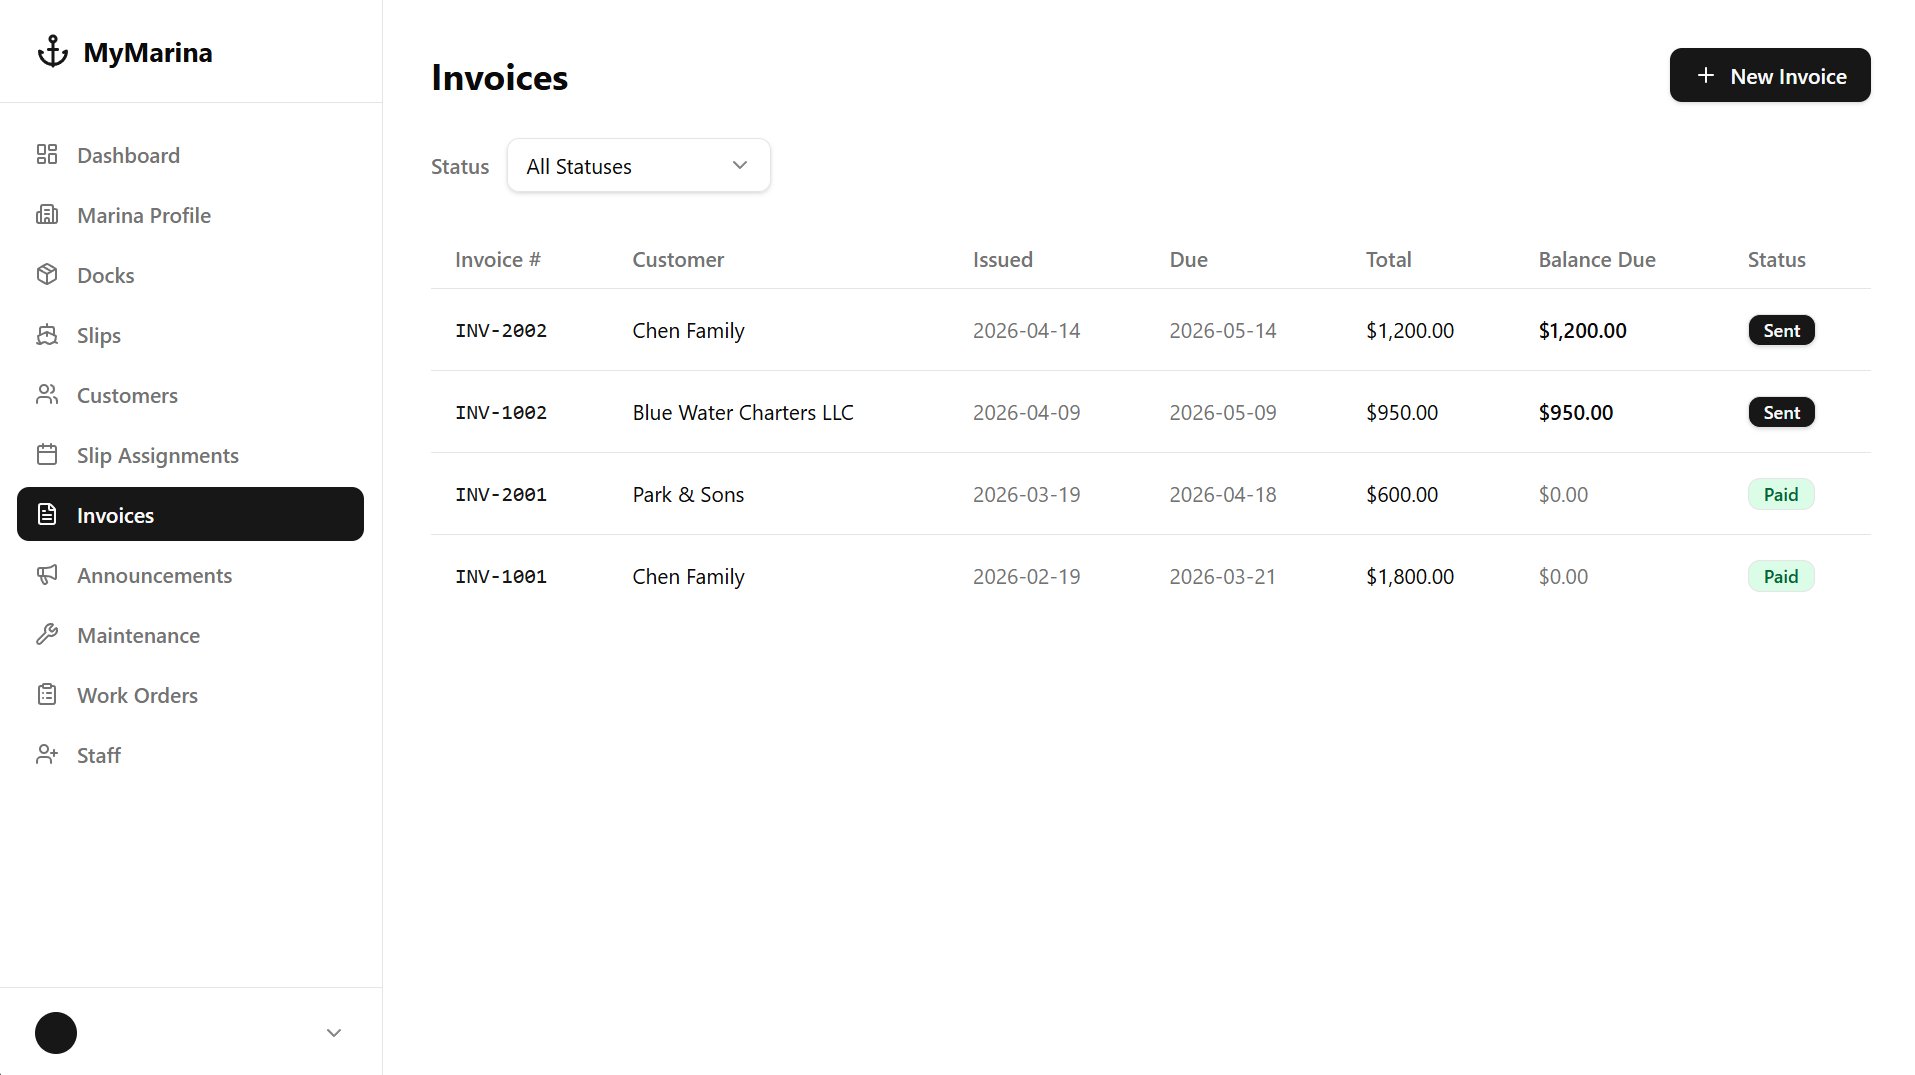Open Slips via its anchor icon
The width and height of the screenshot is (1915, 1075).
[48, 334]
